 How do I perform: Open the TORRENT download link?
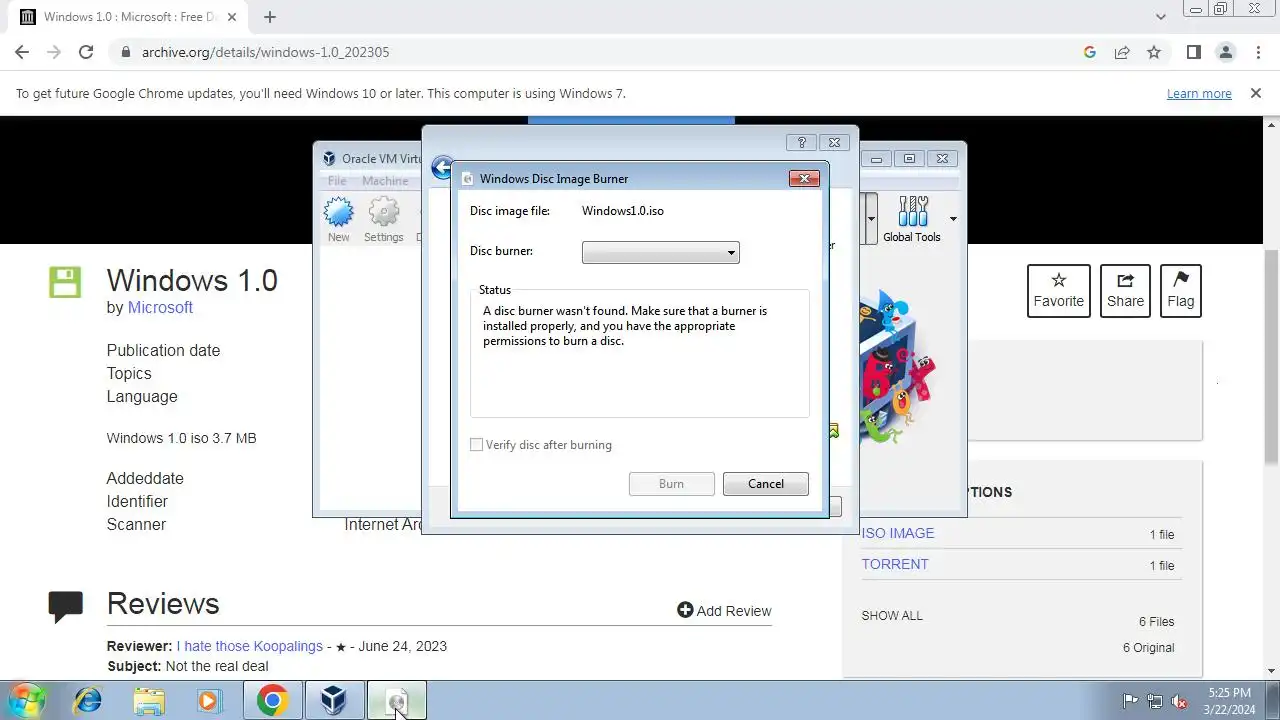point(895,564)
